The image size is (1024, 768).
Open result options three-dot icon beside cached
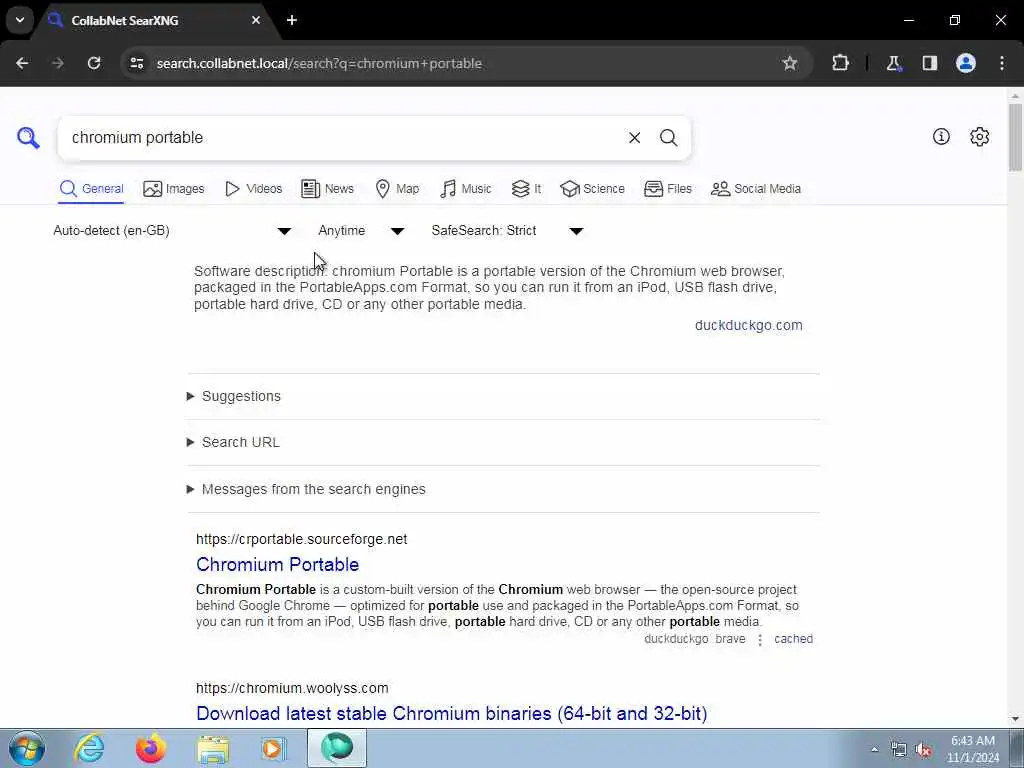coord(760,639)
